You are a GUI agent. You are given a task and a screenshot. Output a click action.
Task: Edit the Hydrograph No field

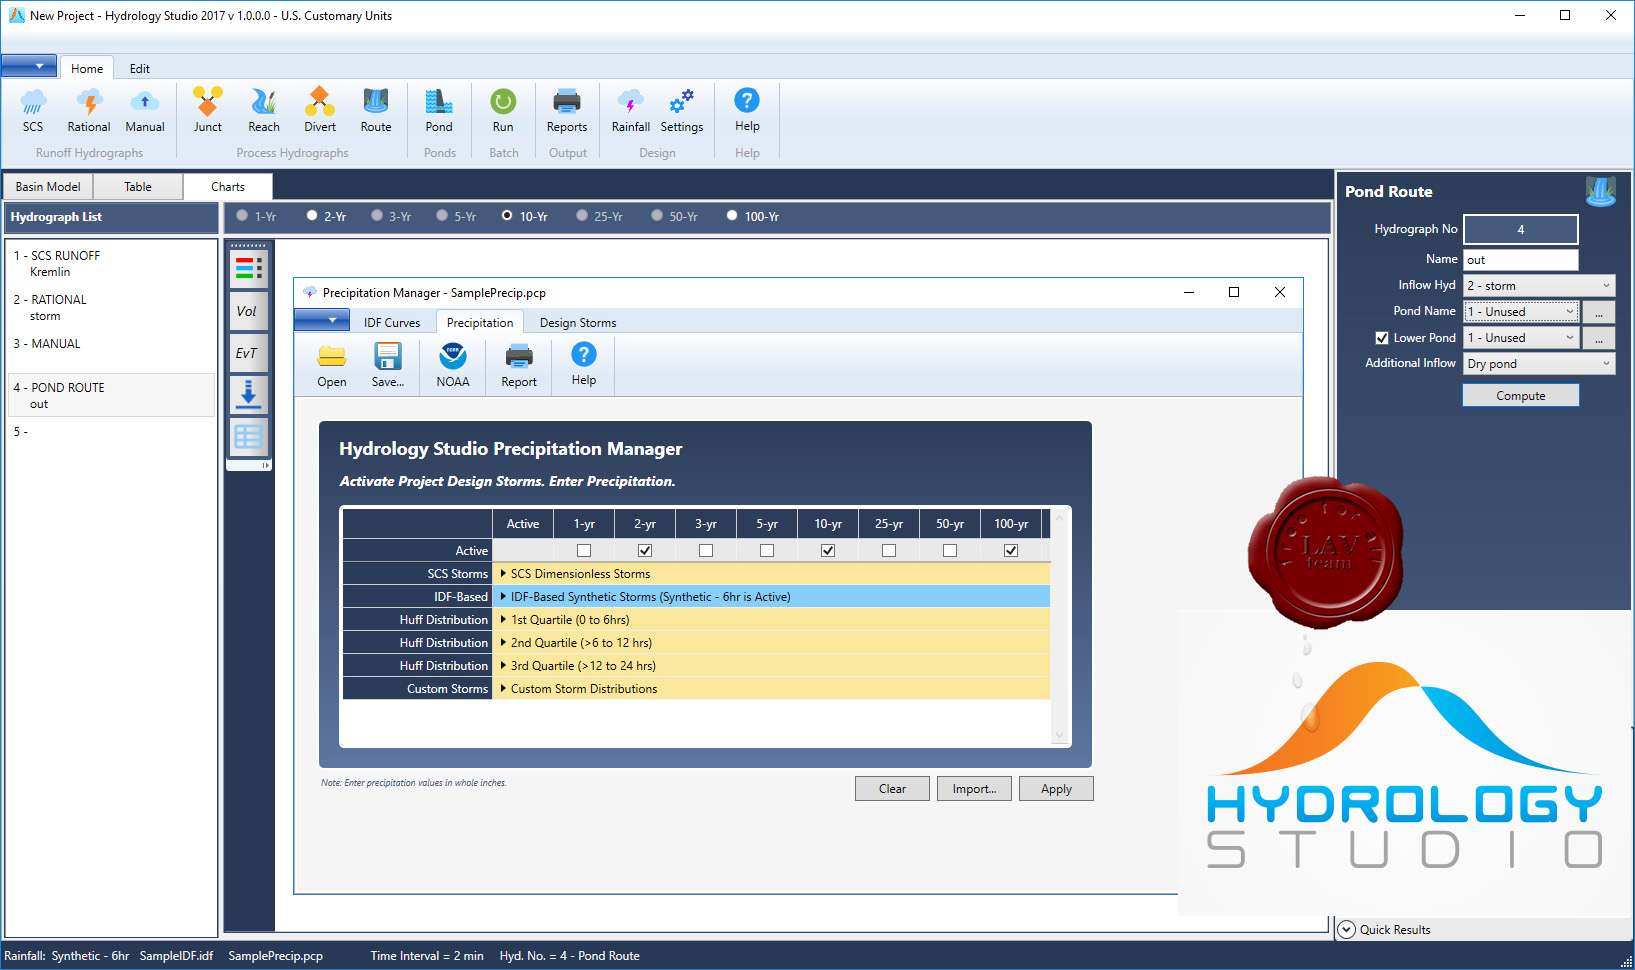[x=1521, y=229]
